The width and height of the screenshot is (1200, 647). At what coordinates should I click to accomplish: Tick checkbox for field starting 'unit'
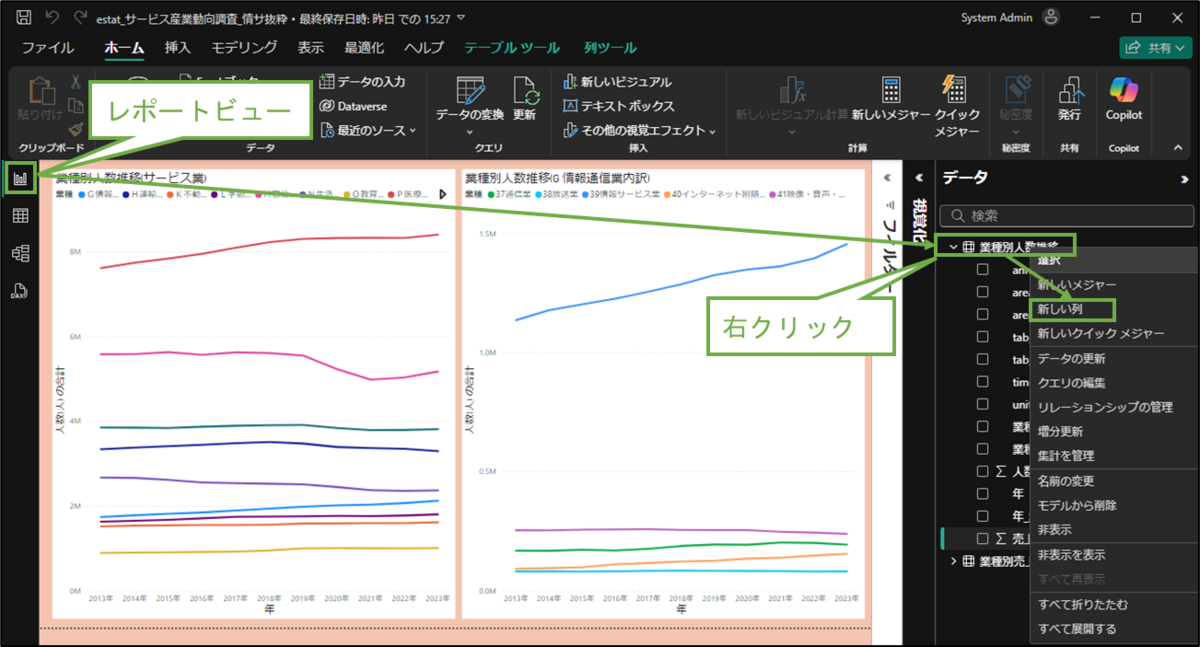point(983,404)
